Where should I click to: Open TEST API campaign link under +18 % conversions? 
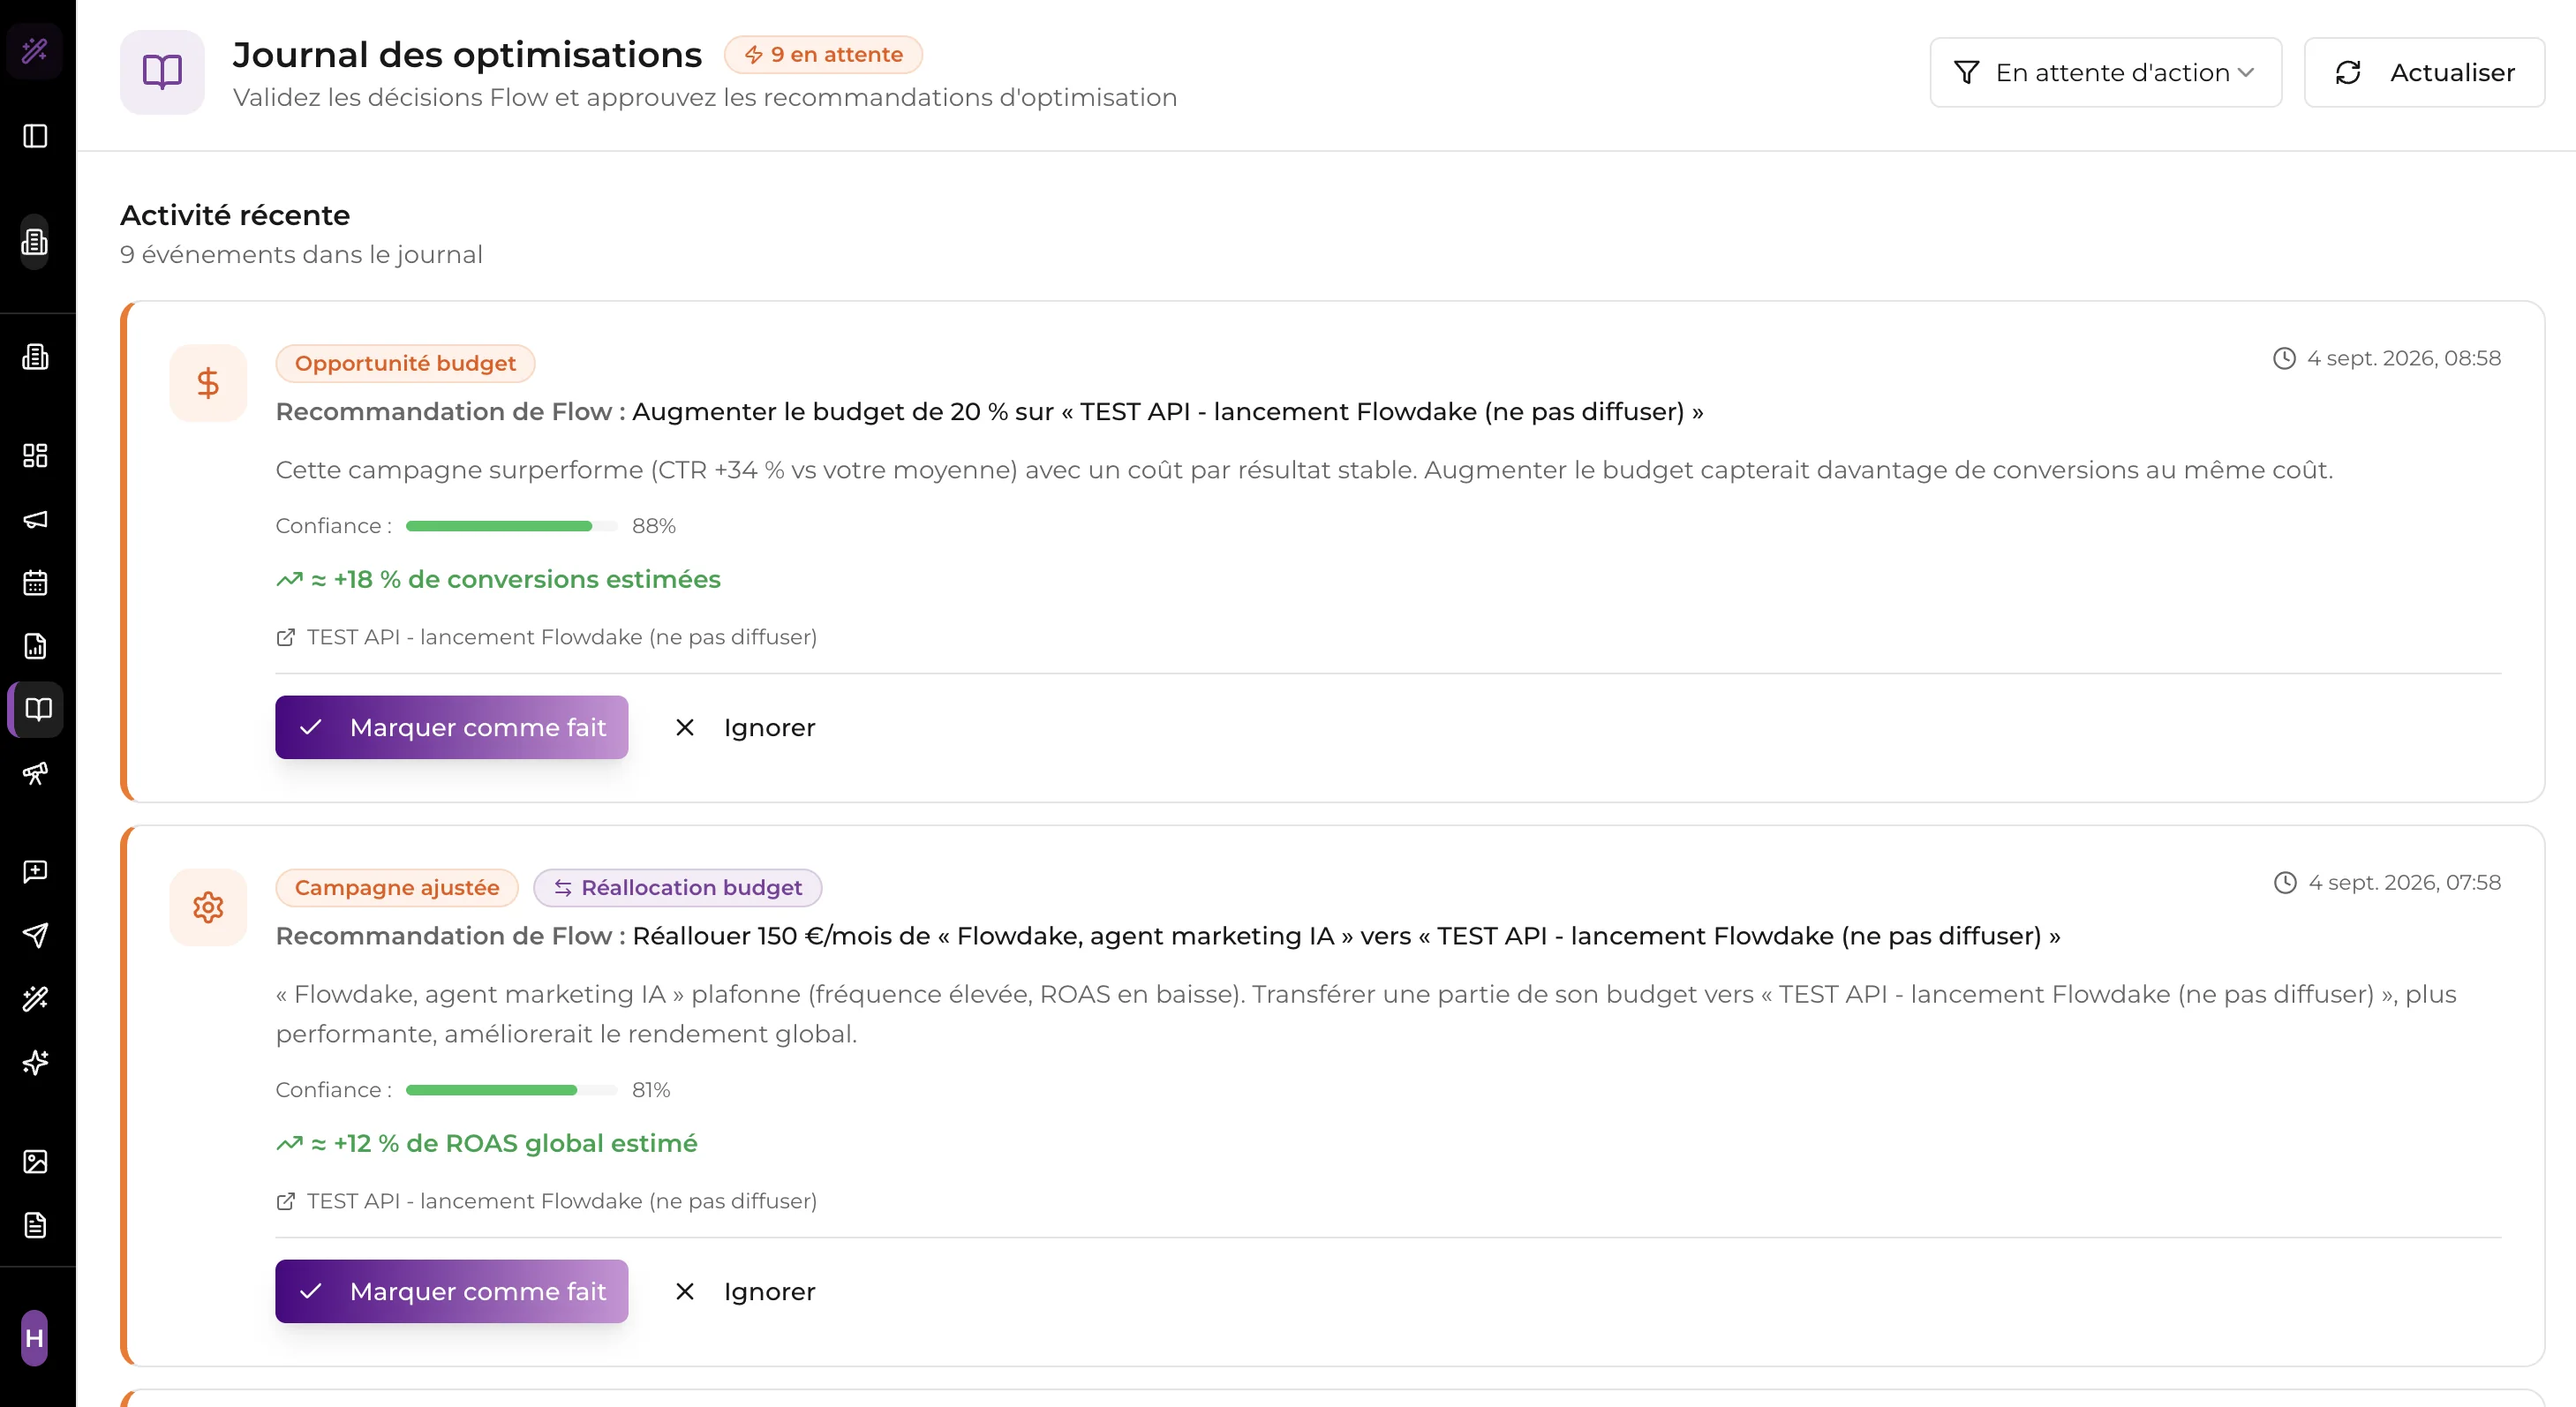coord(547,637)
